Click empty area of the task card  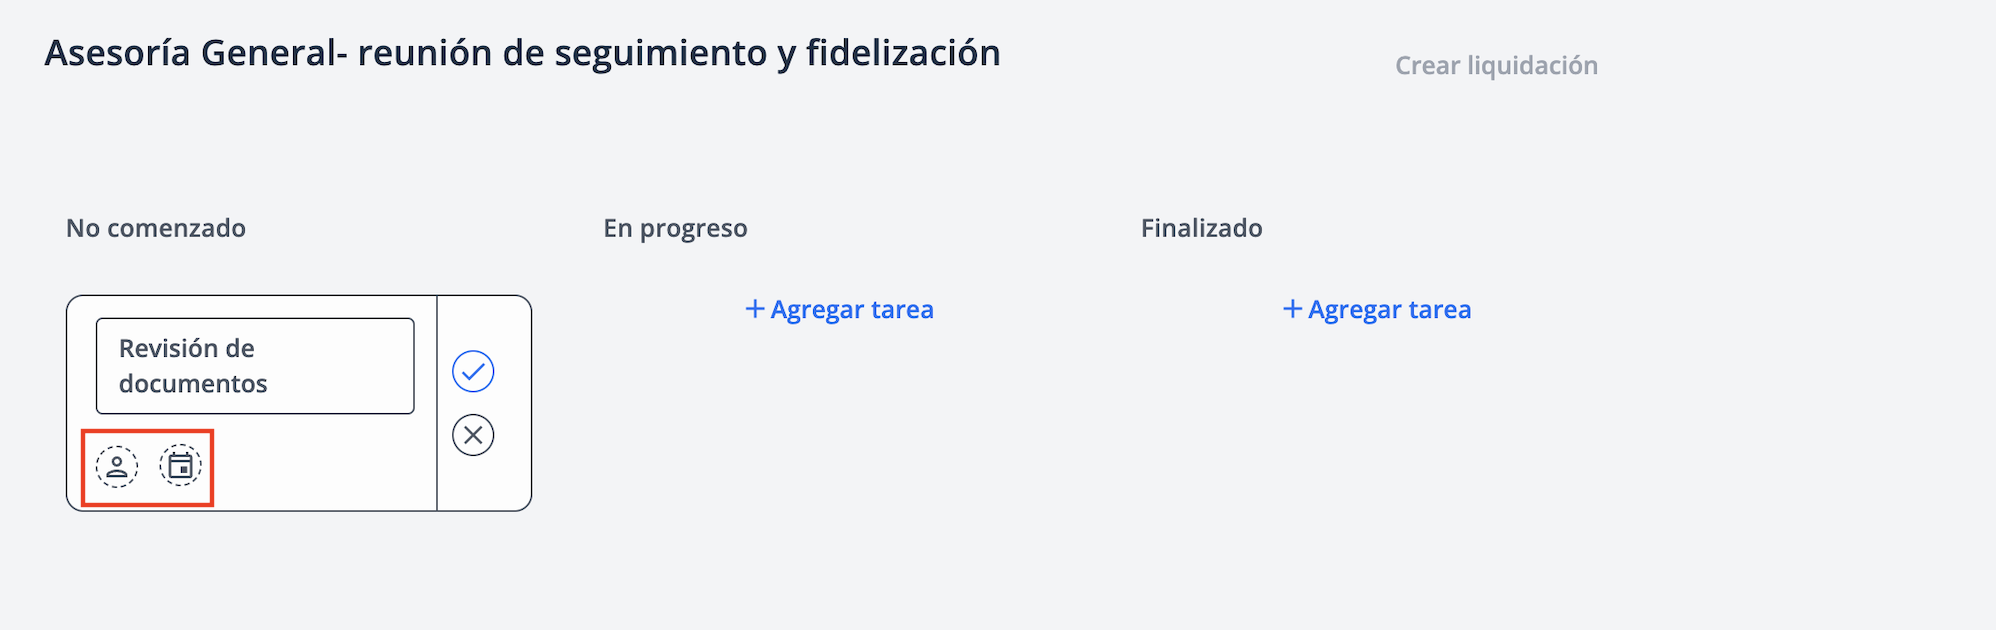click(x=320, y=467)
